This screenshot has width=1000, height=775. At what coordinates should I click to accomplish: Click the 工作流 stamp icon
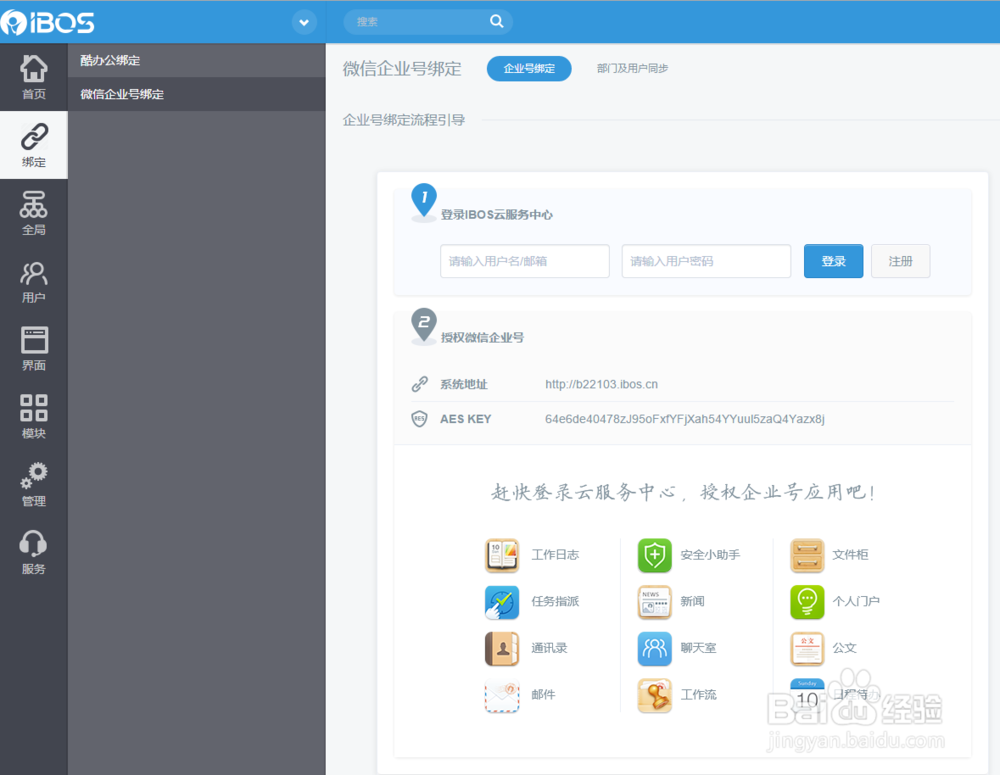654,695
